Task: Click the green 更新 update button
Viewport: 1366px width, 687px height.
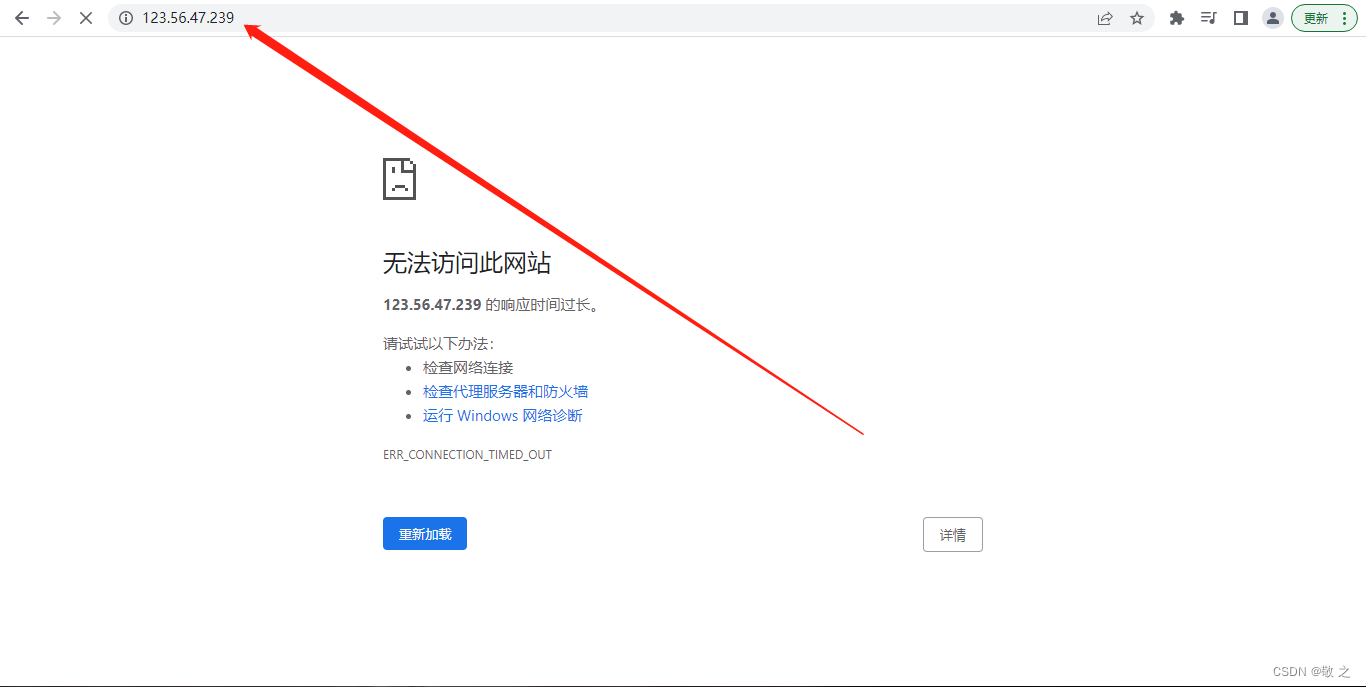Action: (x=1315, y=17)
